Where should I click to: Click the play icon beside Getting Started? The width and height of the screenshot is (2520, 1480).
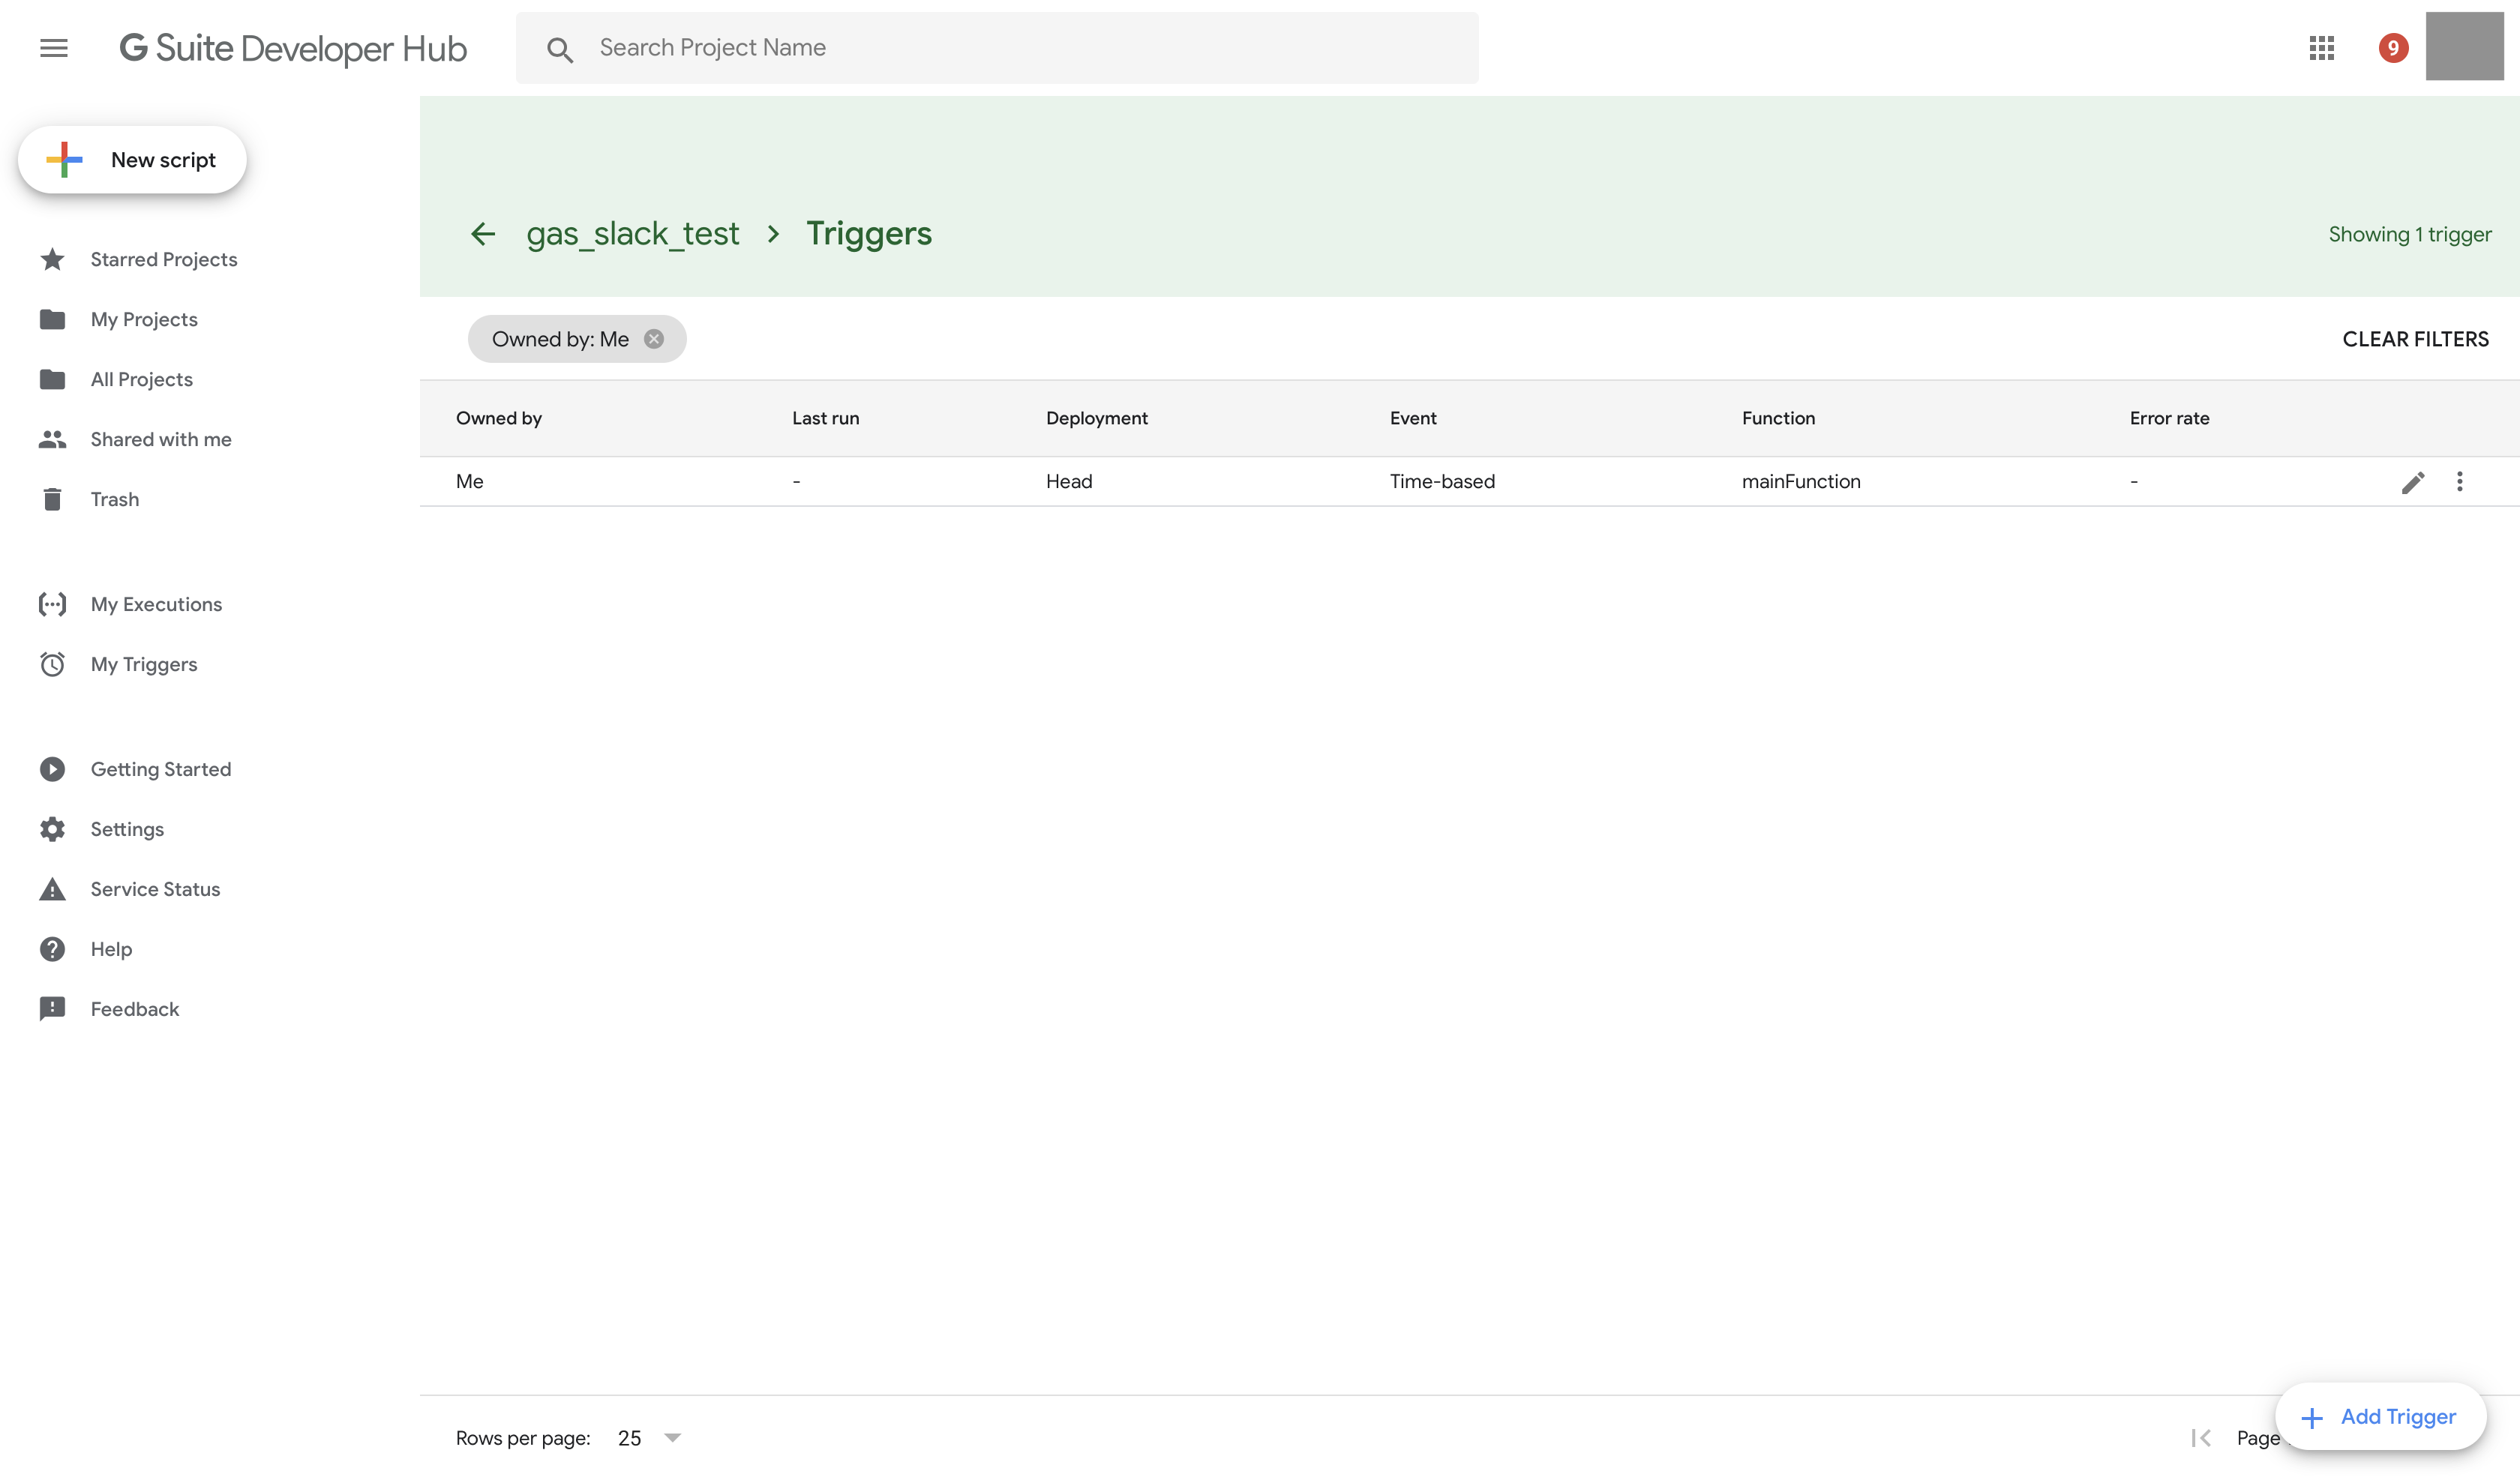pos(52,769)
